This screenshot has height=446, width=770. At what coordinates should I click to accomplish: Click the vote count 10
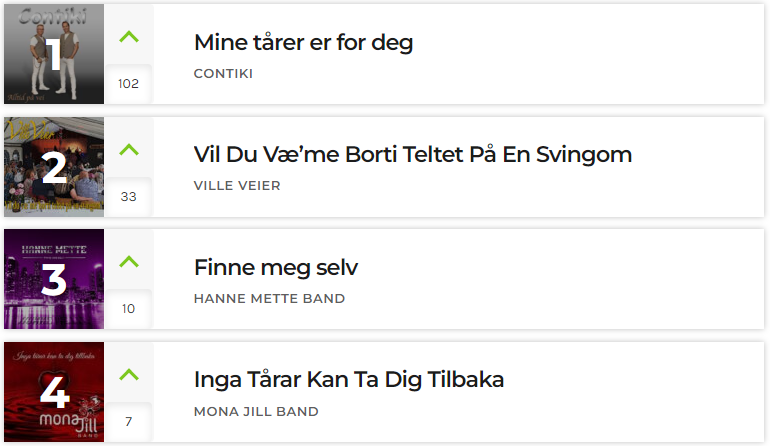pyautogui.click(x=129, y=308)
